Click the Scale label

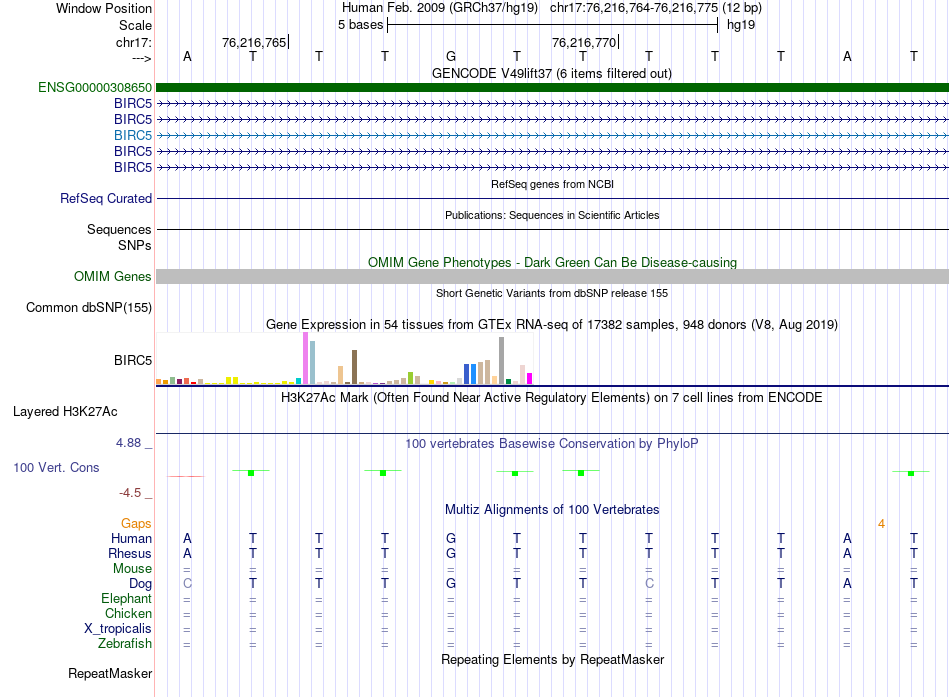click(136, 25)
